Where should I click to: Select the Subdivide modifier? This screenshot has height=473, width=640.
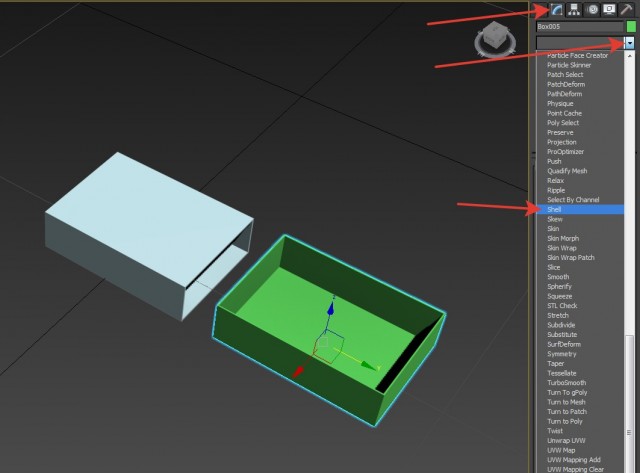(561, 325)
